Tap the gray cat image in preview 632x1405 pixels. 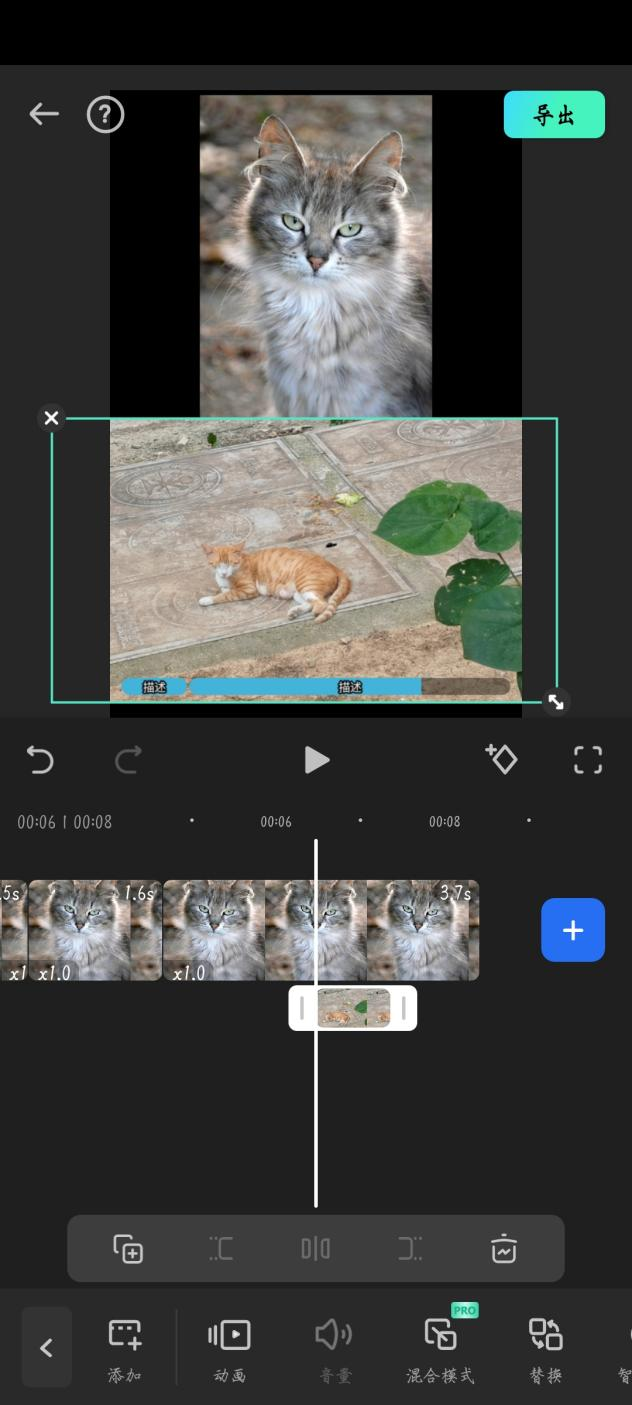click(x=316, y=256)
